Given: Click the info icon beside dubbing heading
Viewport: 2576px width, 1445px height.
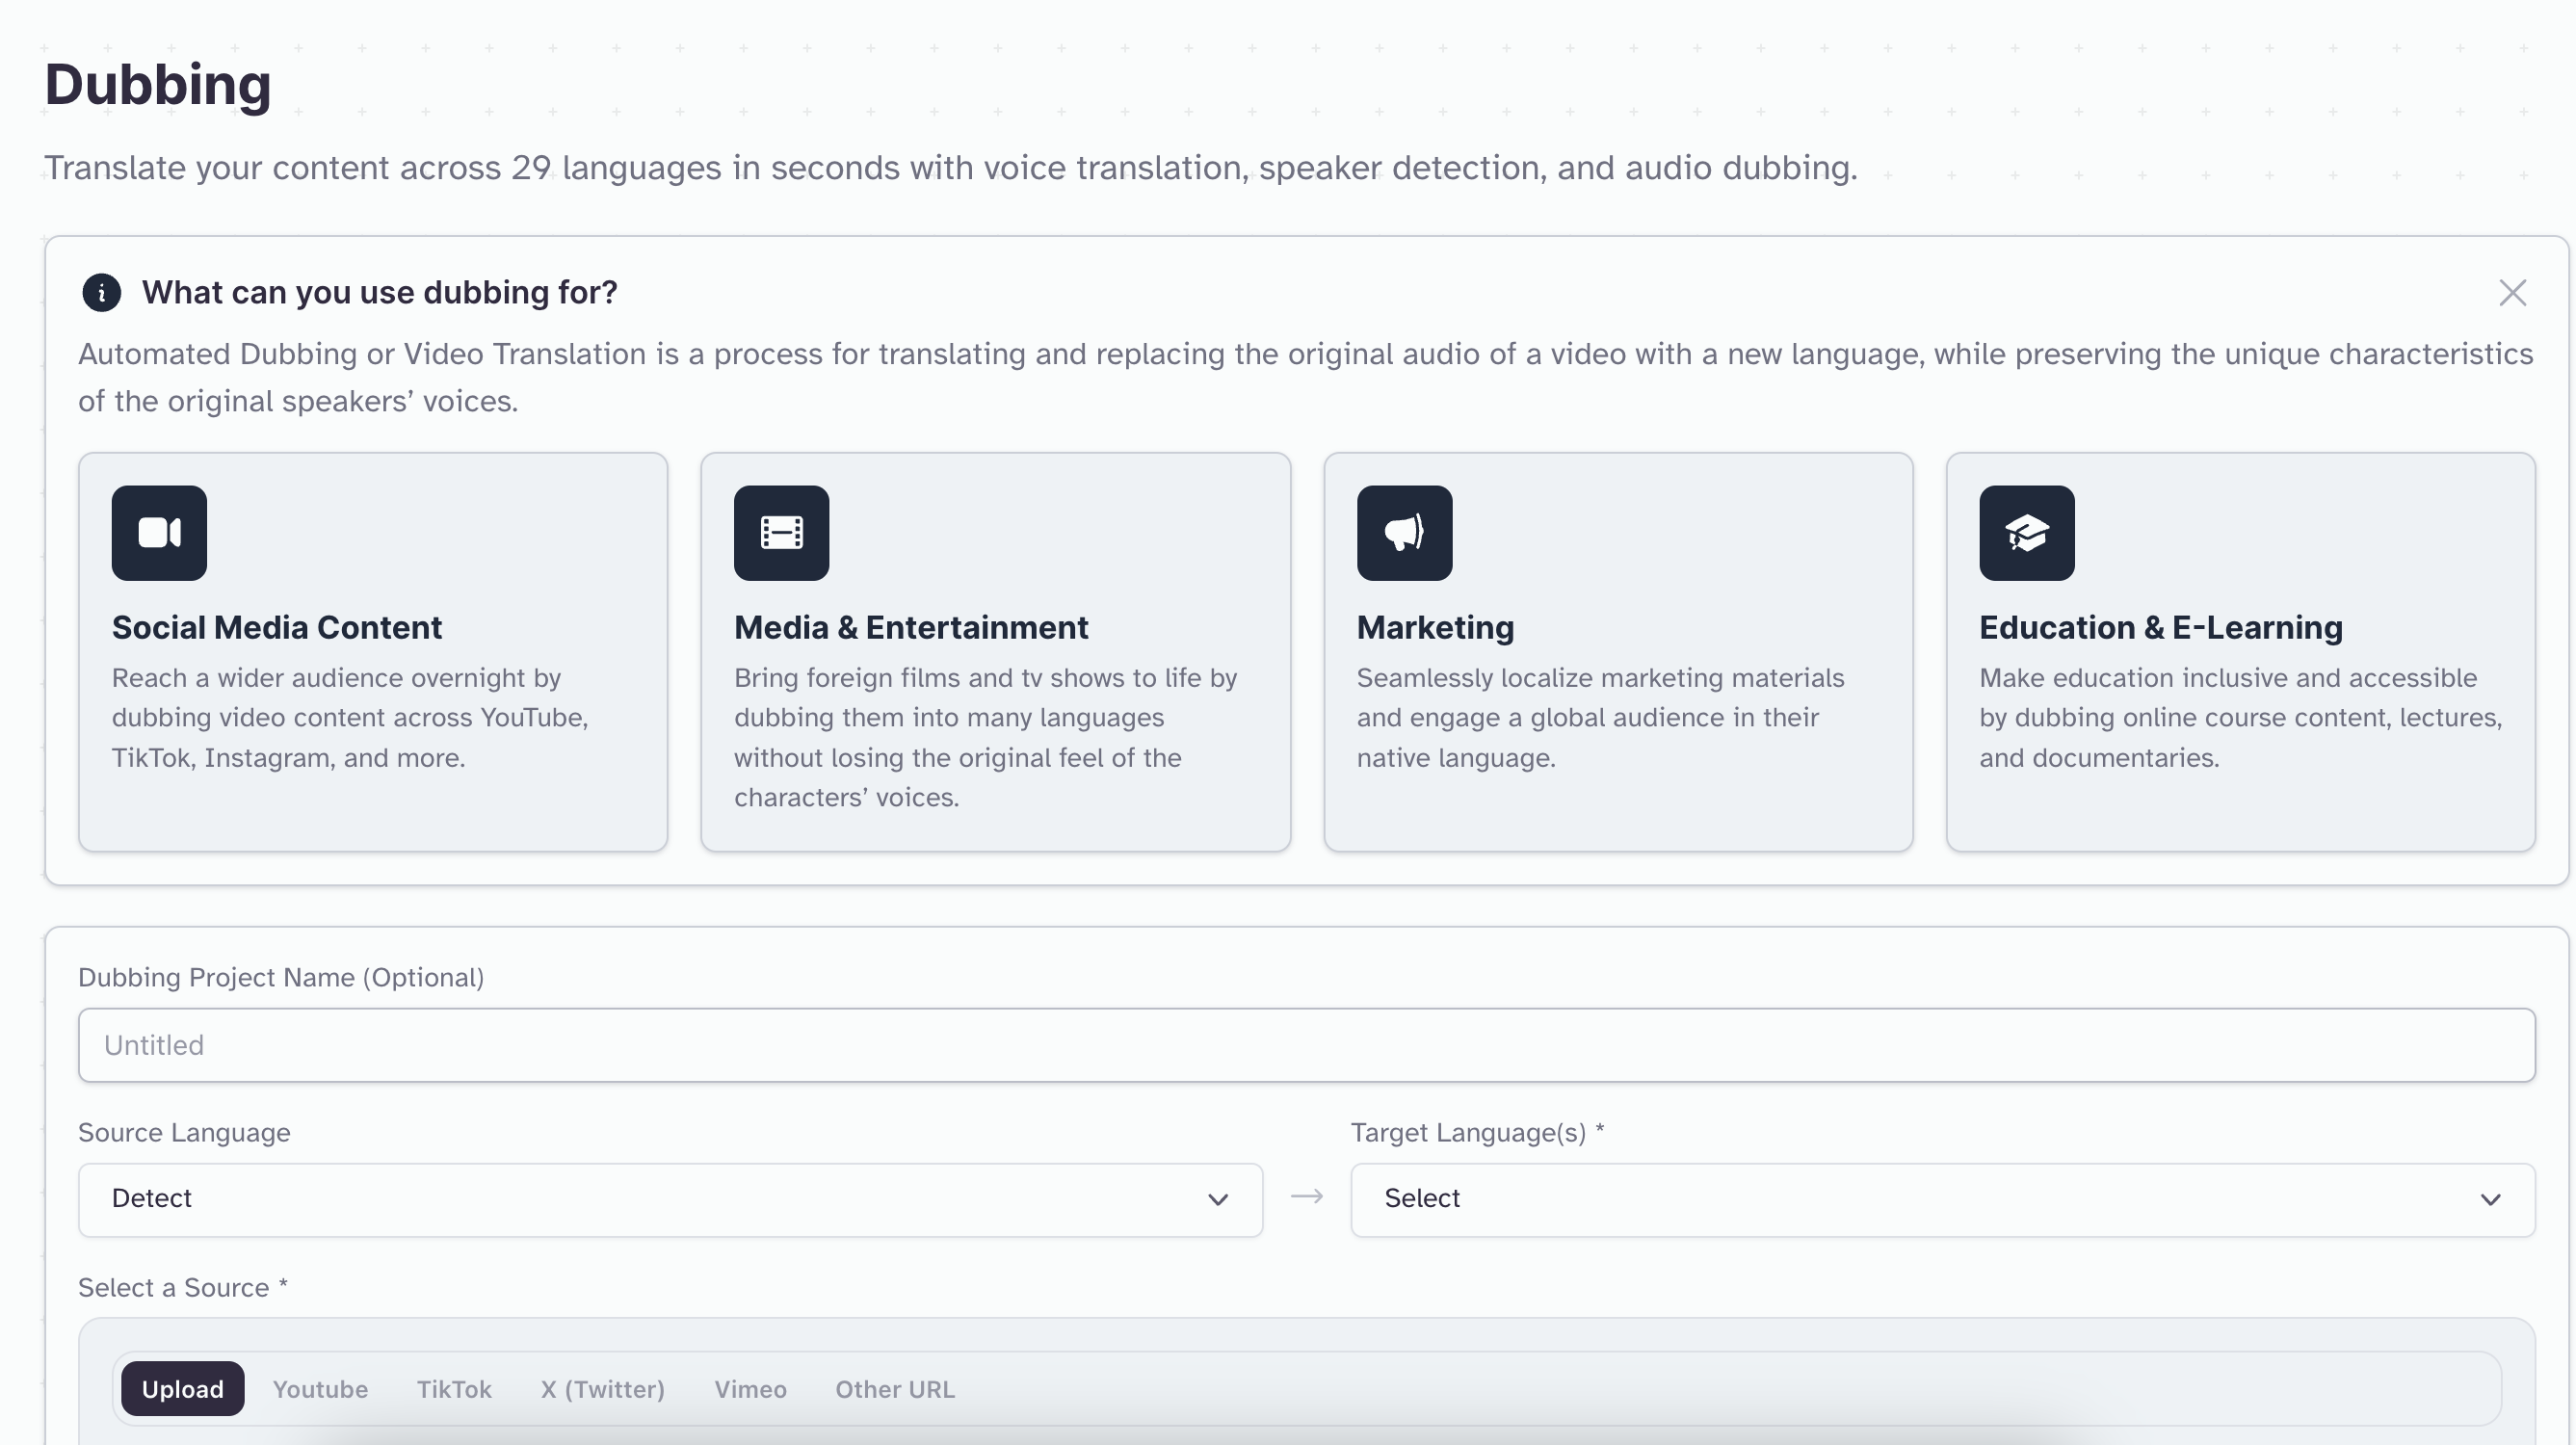Looking at the screenshot, I should 101,293.
